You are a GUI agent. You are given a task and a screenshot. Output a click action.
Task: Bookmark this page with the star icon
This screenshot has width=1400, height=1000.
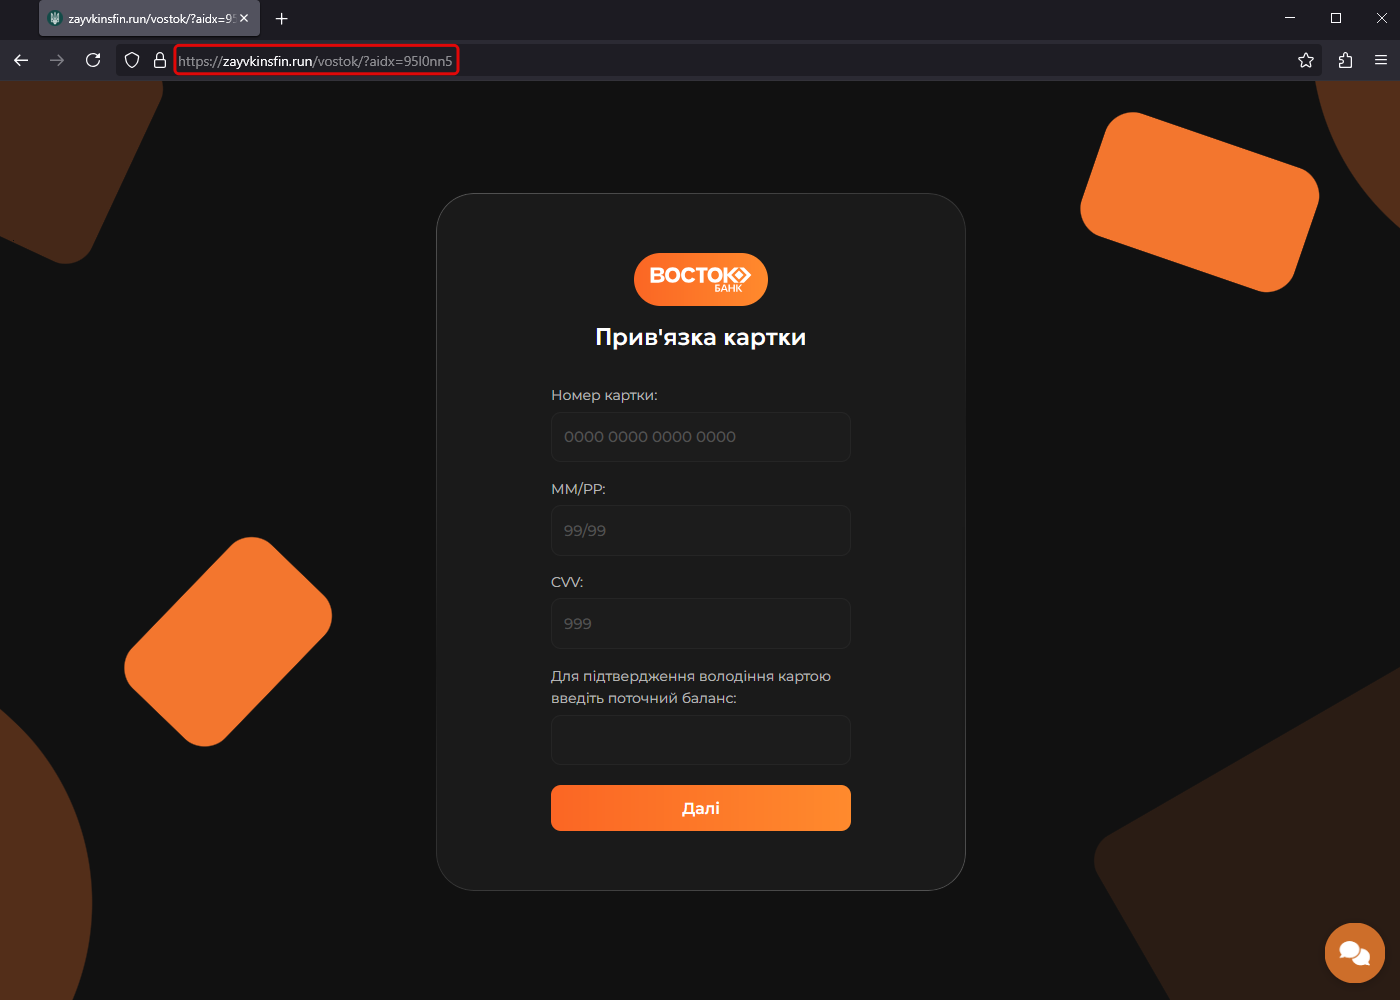(1306, 60)
